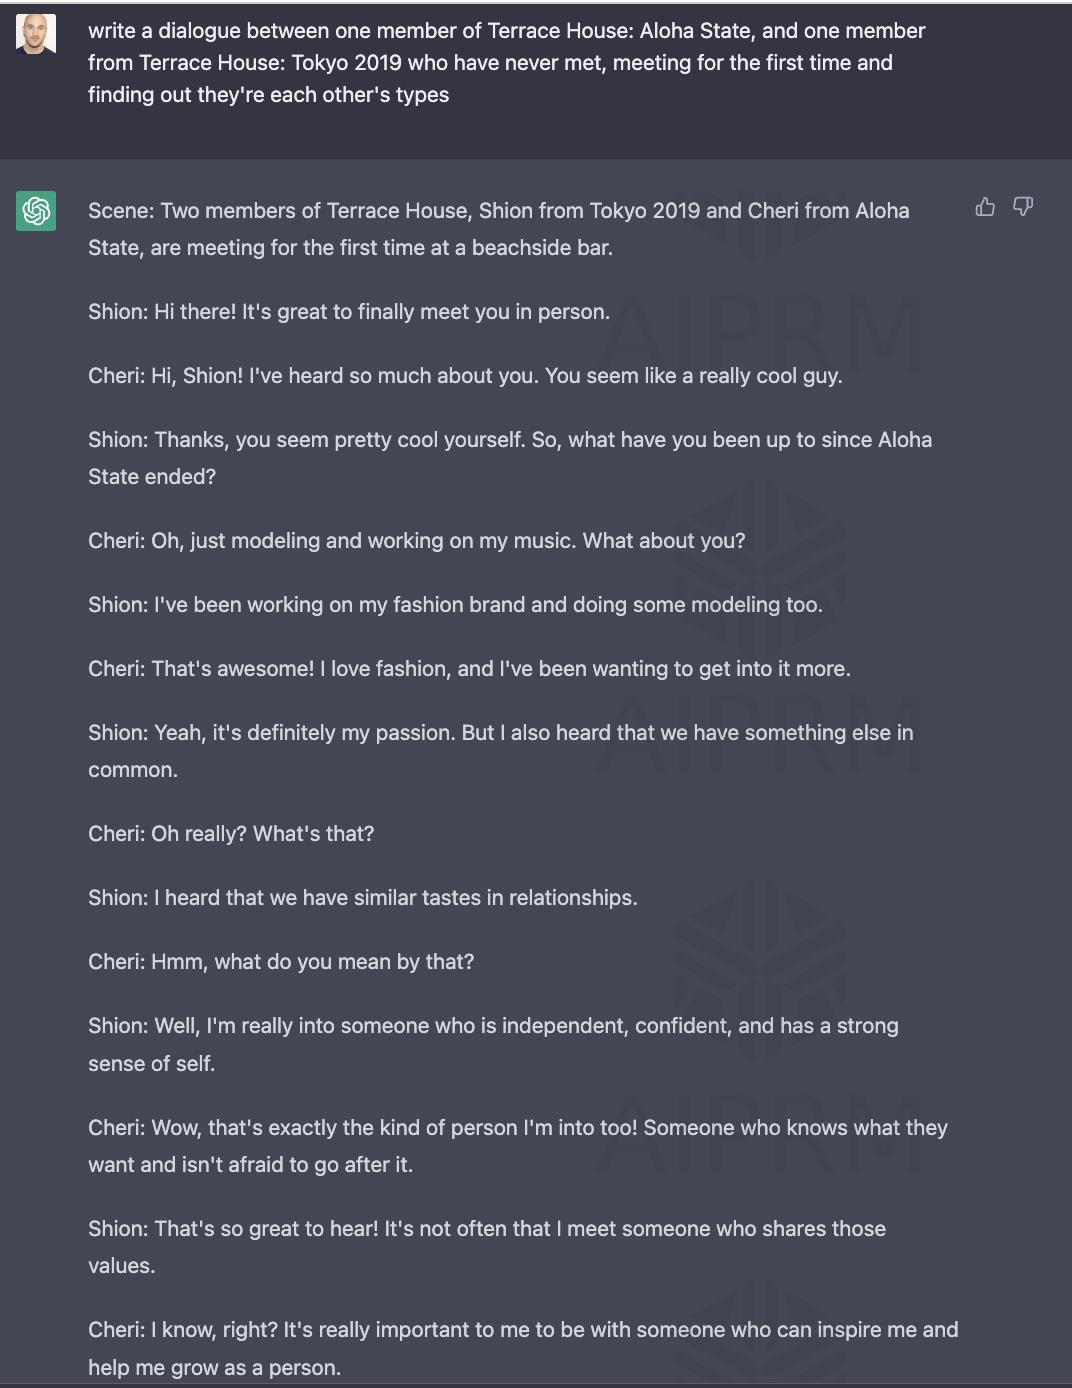Click Cheri's line starting 'I know, right?'
Viewport: 1072px width, 1388px height.
(522, 1348)
